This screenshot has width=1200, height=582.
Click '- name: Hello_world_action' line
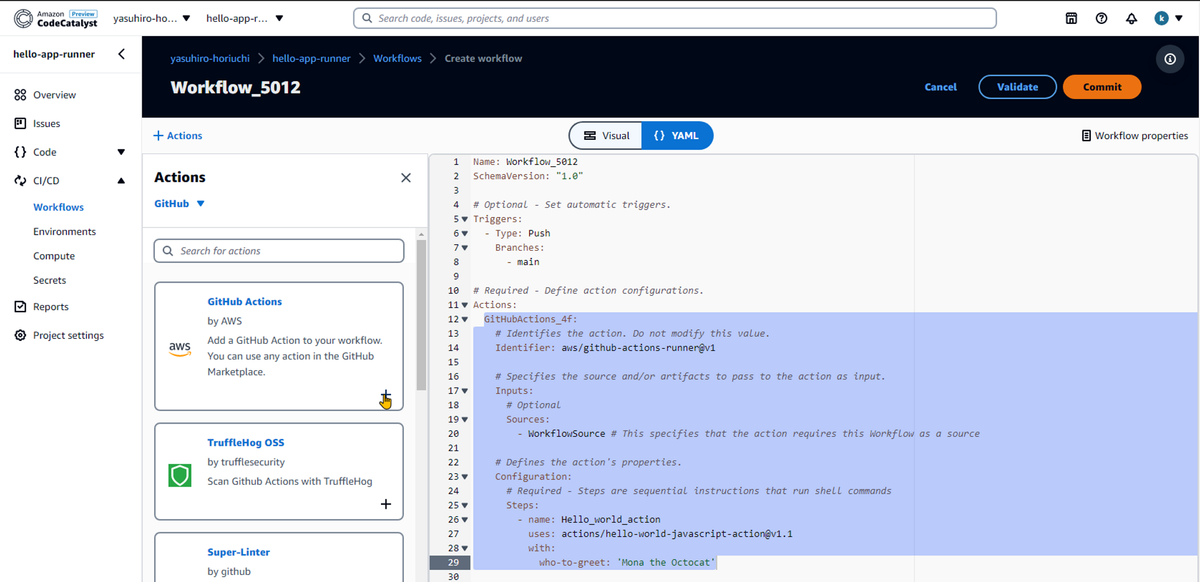pyautogui.click(x=589, y=520)
